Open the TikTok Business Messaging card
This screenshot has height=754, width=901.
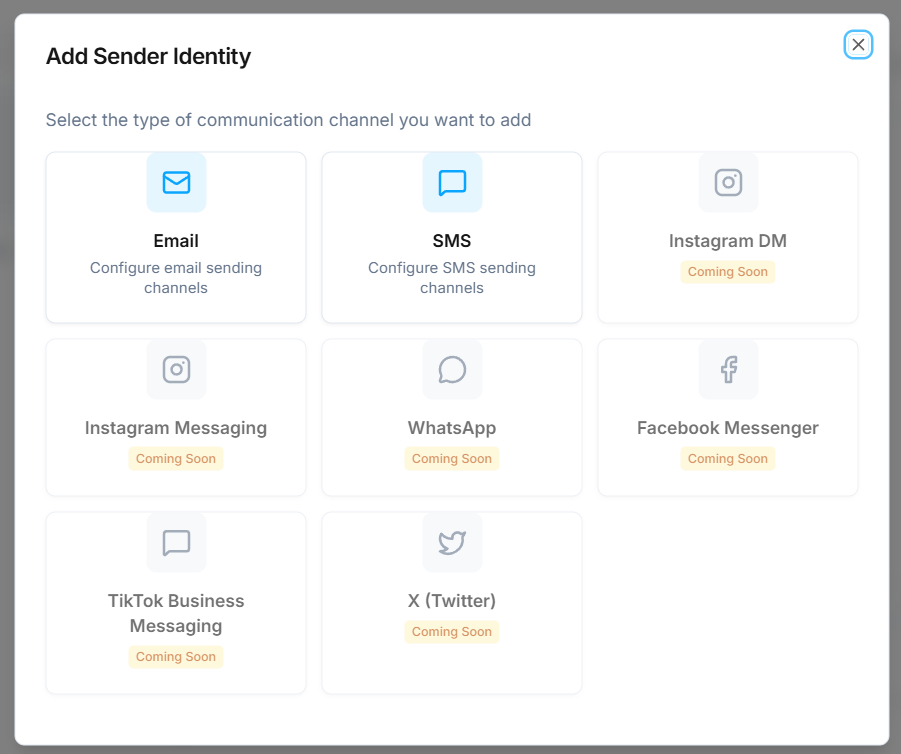176,602
